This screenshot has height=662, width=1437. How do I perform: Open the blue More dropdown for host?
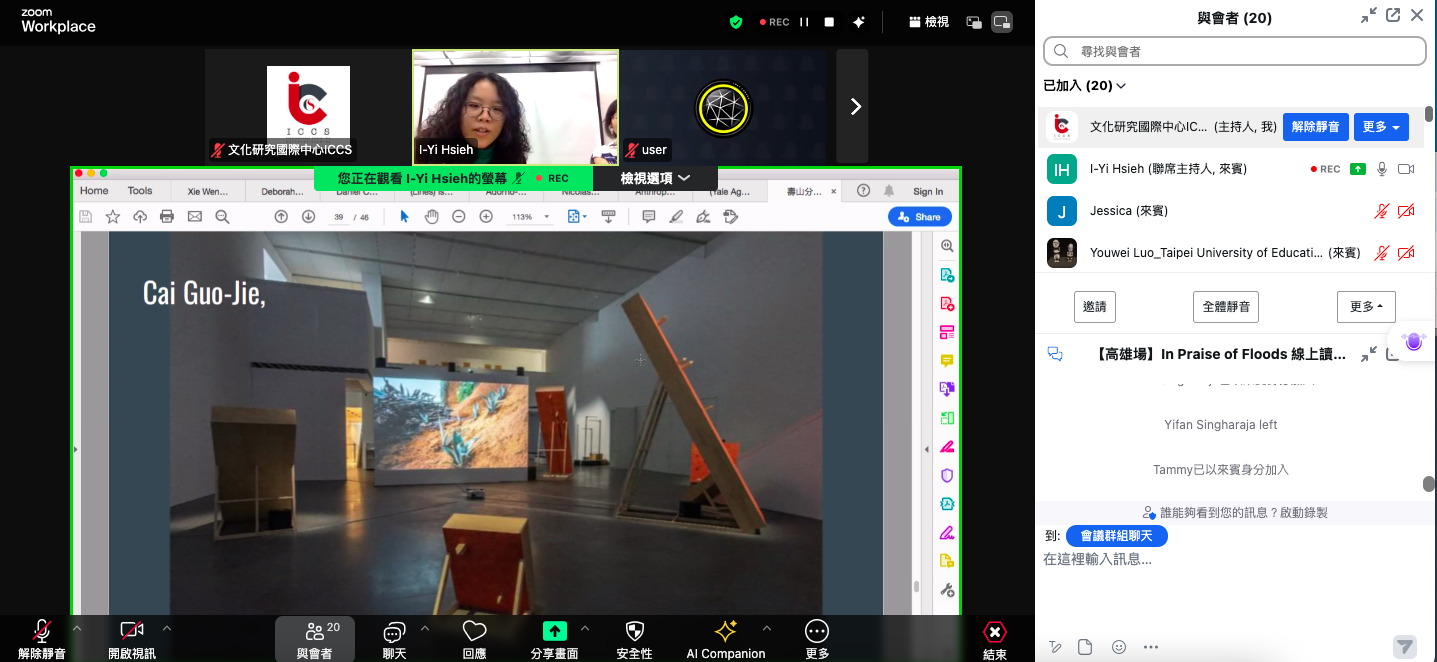1381,127
